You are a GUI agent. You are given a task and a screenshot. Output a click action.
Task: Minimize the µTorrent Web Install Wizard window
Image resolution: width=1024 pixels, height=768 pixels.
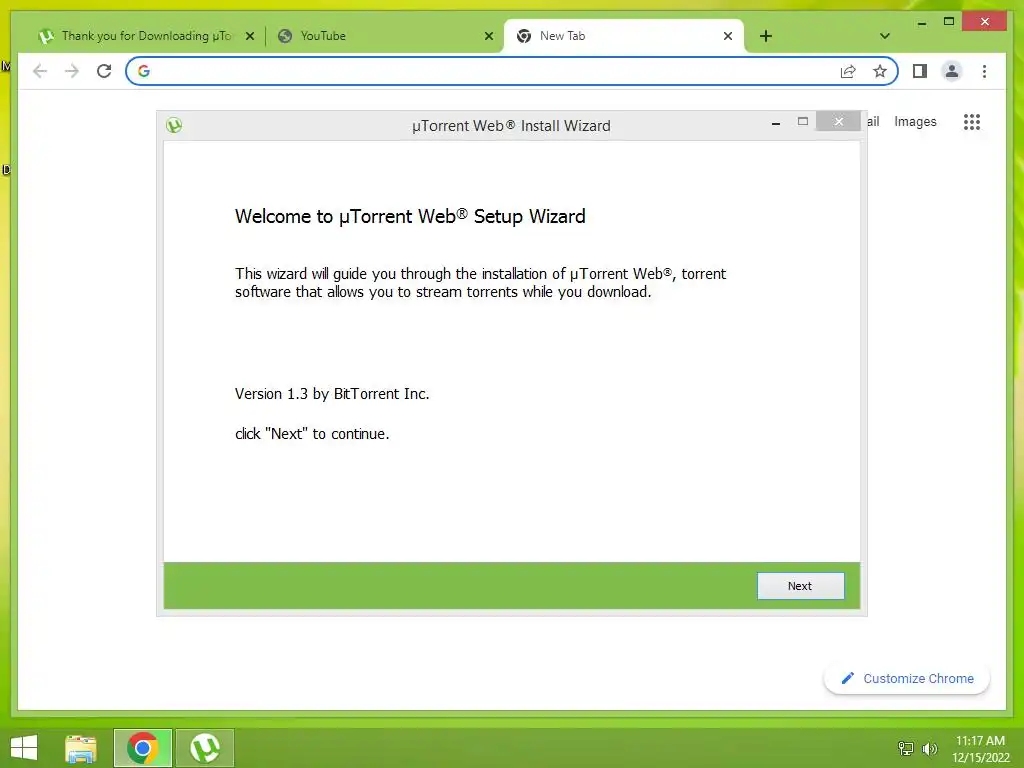[776, 122]
